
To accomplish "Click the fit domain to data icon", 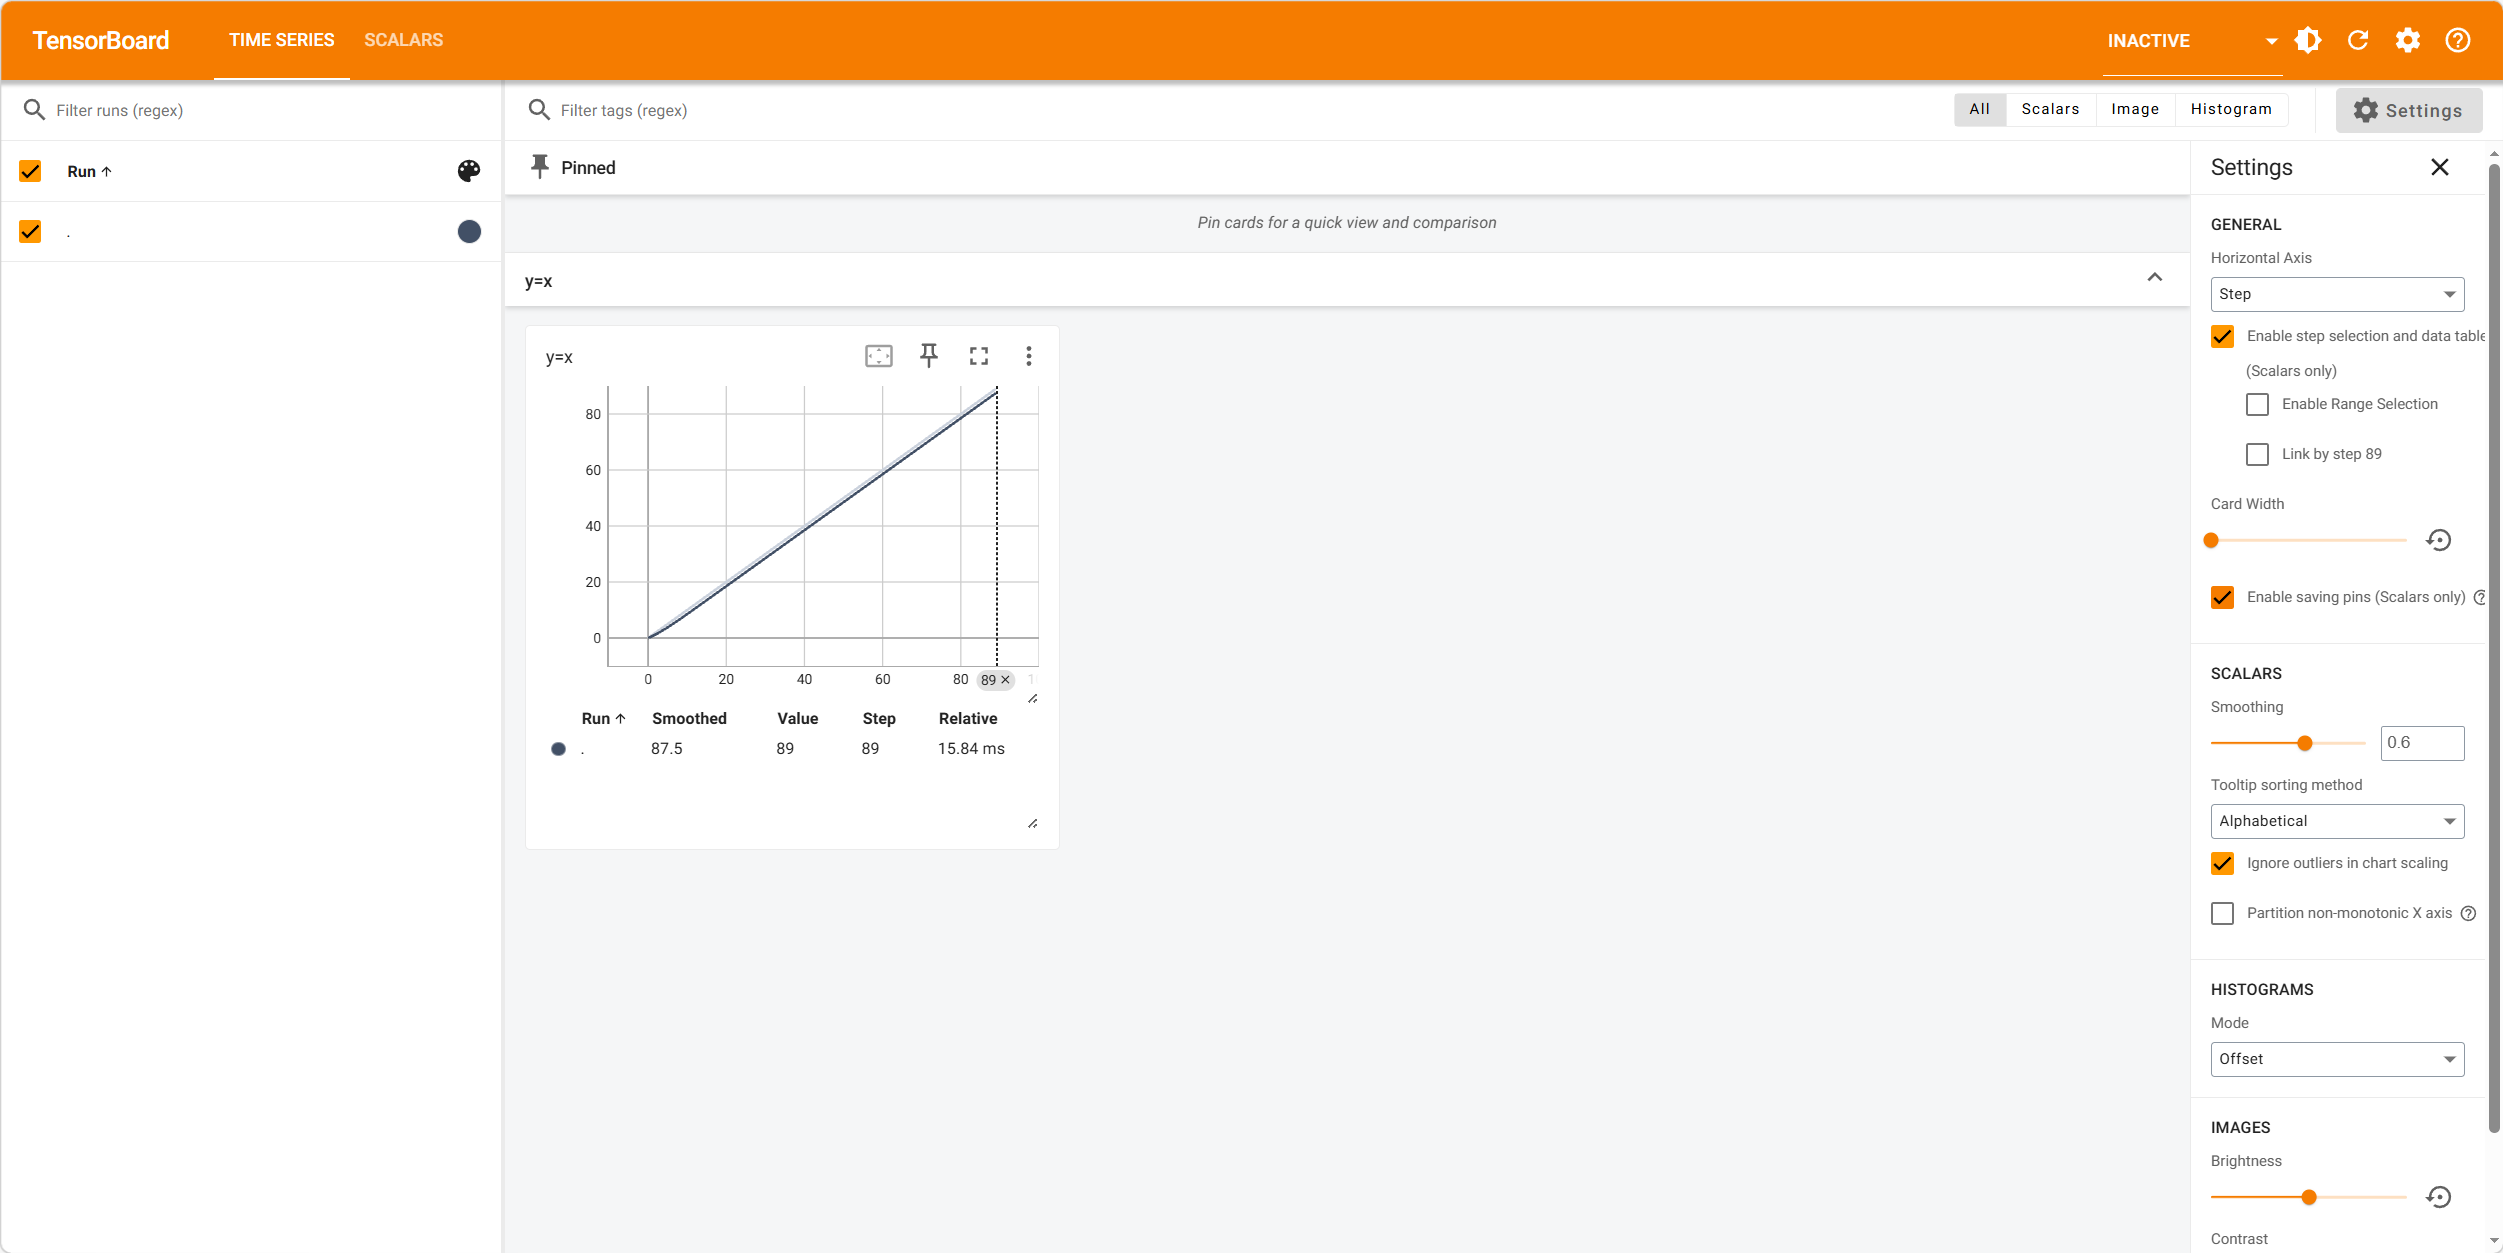I will click(x=878, y=356).
